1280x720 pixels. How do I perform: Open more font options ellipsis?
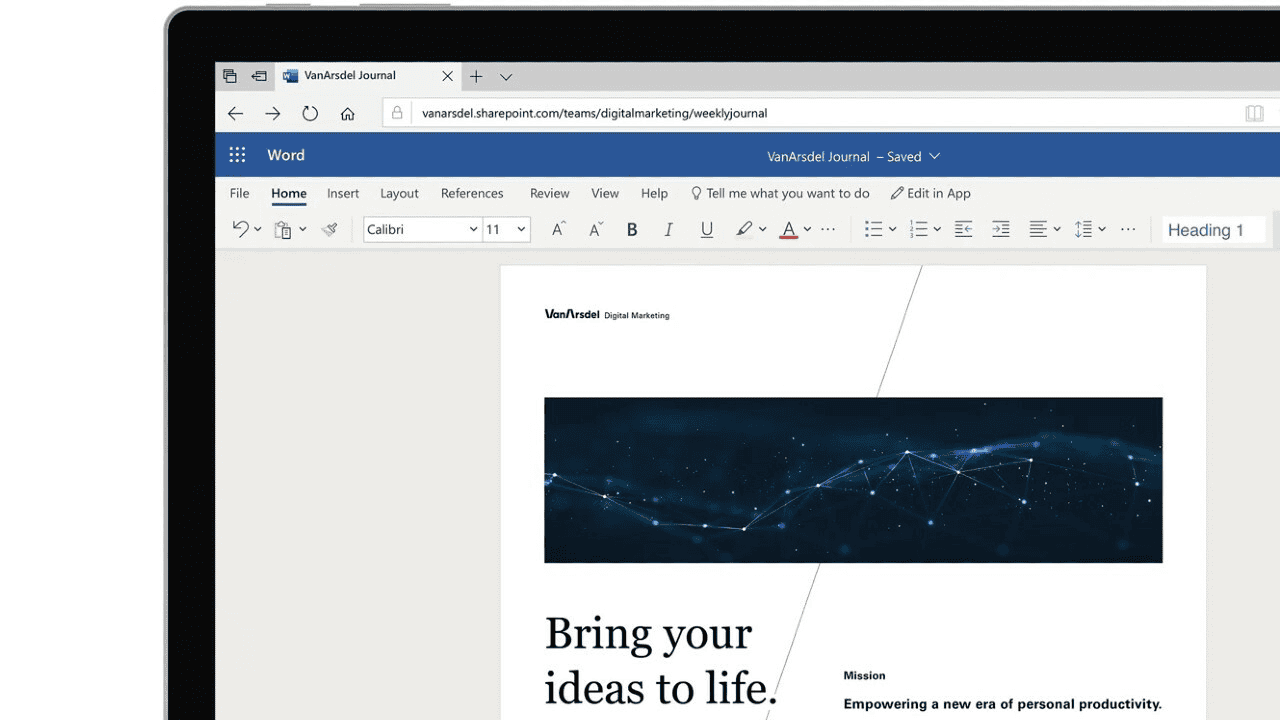pyautogui.click(x=828, y=229)
